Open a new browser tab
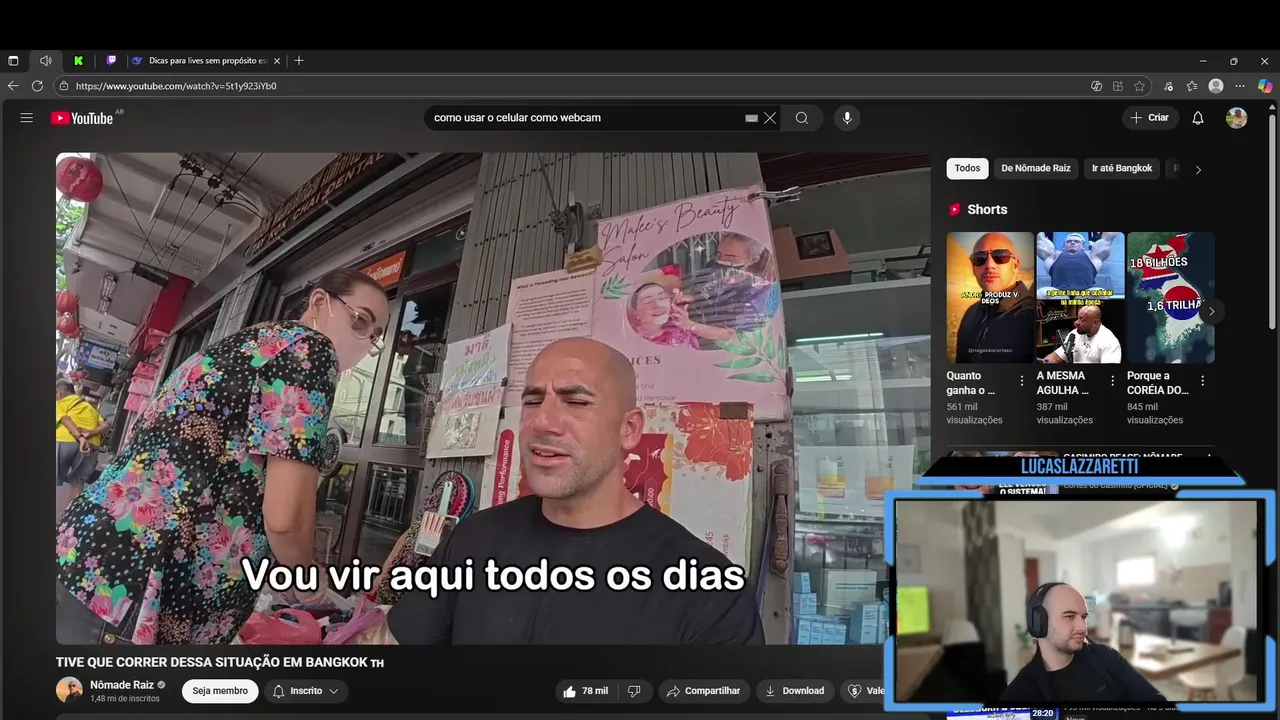The image size is (1280, 720). click(x=298, y=61)
